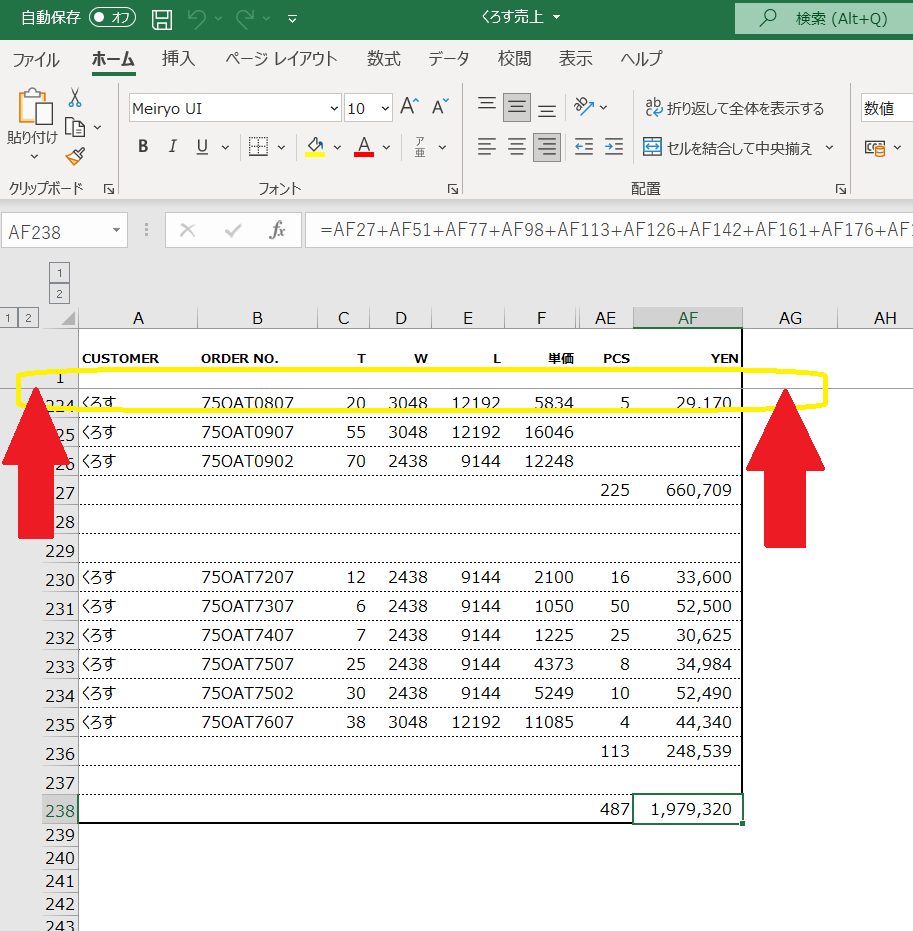This screenshot has height=931, width=913.
Task: Open the データ tab
Action: 449,58
